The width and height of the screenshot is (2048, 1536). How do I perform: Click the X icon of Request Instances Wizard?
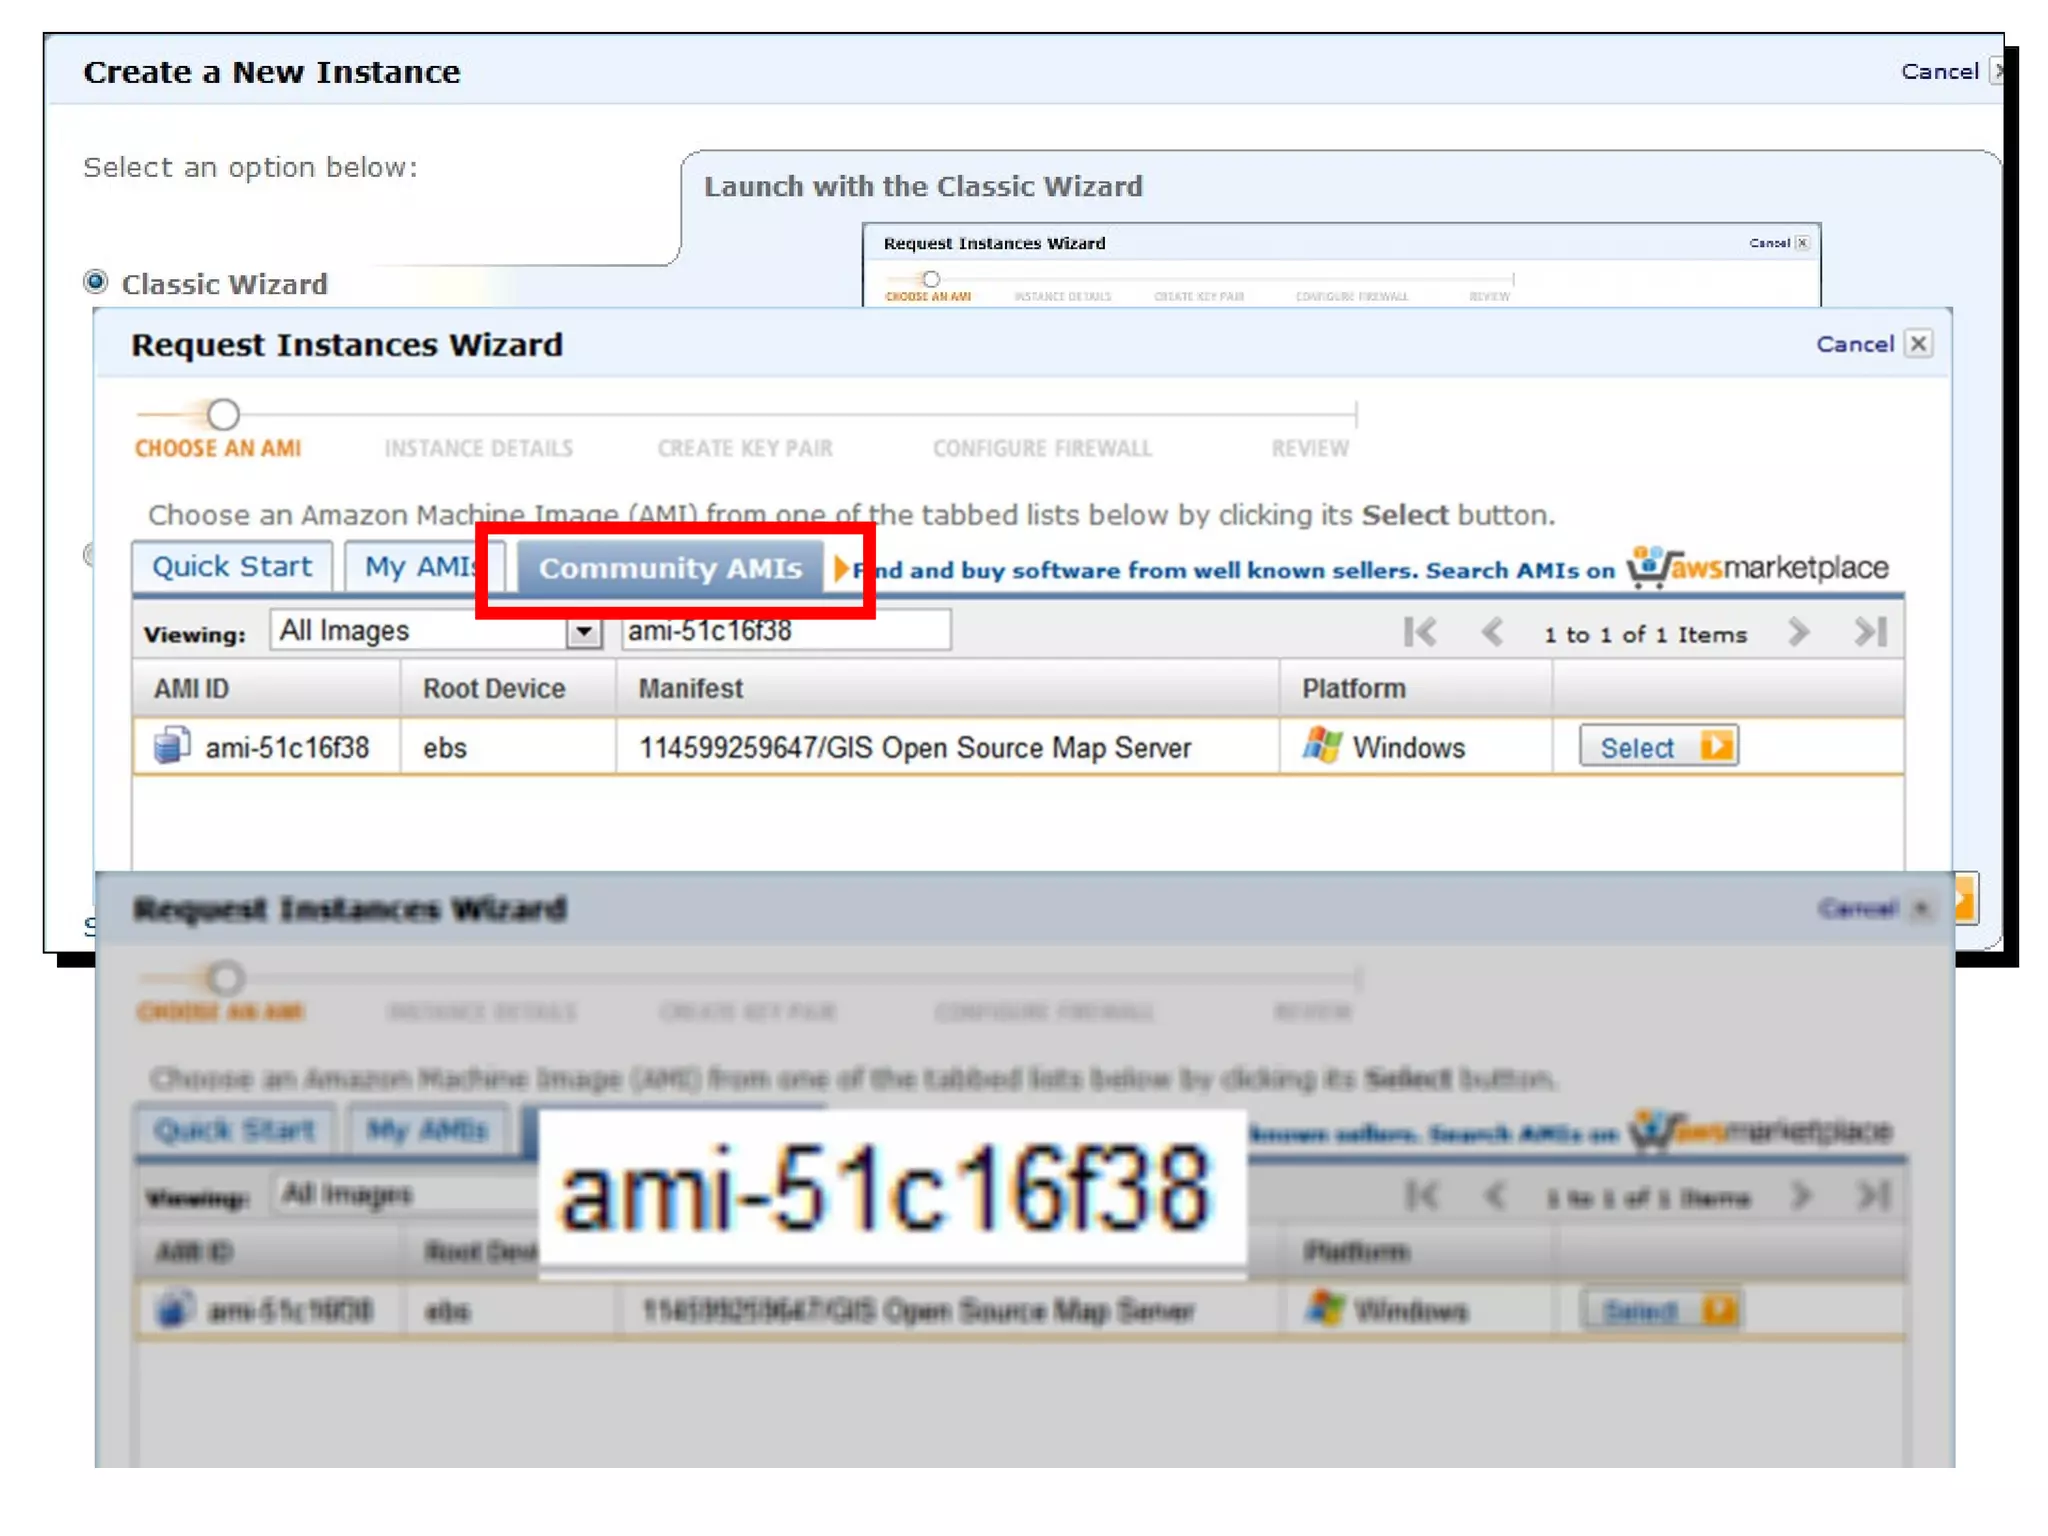(1918, 344)
